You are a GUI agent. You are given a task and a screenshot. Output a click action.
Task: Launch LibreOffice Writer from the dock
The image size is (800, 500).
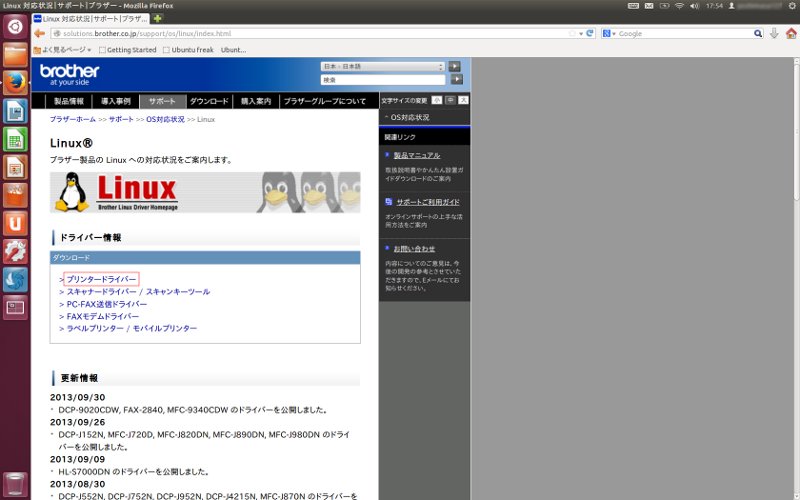15,111
